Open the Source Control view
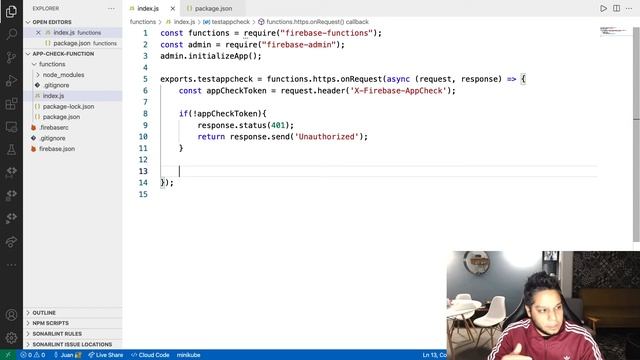640x360 pixels. (x=11, y=58)
